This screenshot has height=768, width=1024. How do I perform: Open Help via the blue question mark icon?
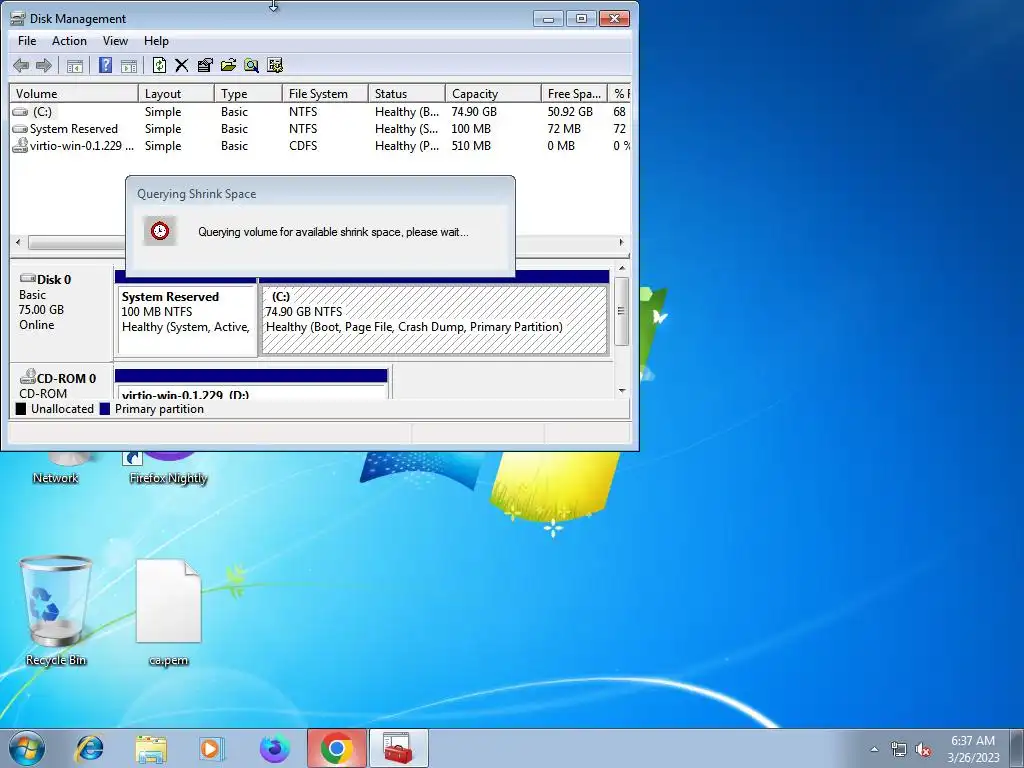105,65
